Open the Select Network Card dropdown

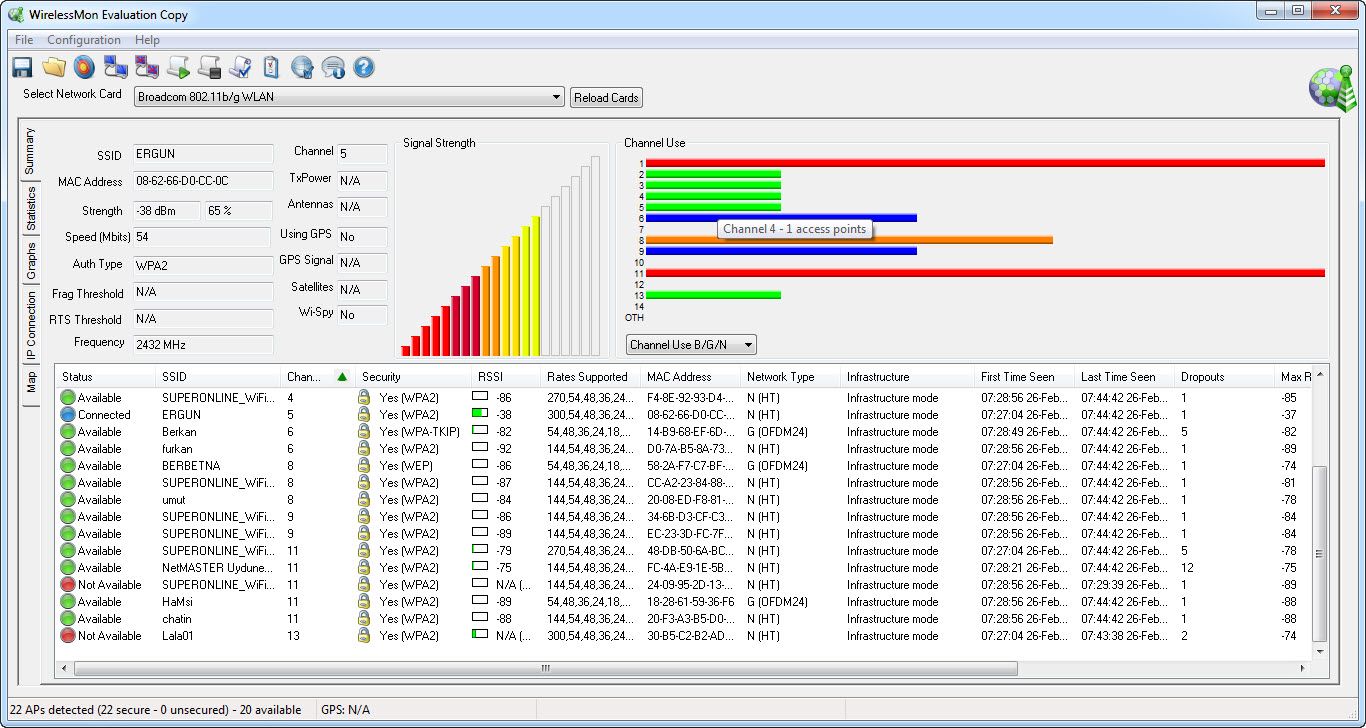tap(350, 97)
